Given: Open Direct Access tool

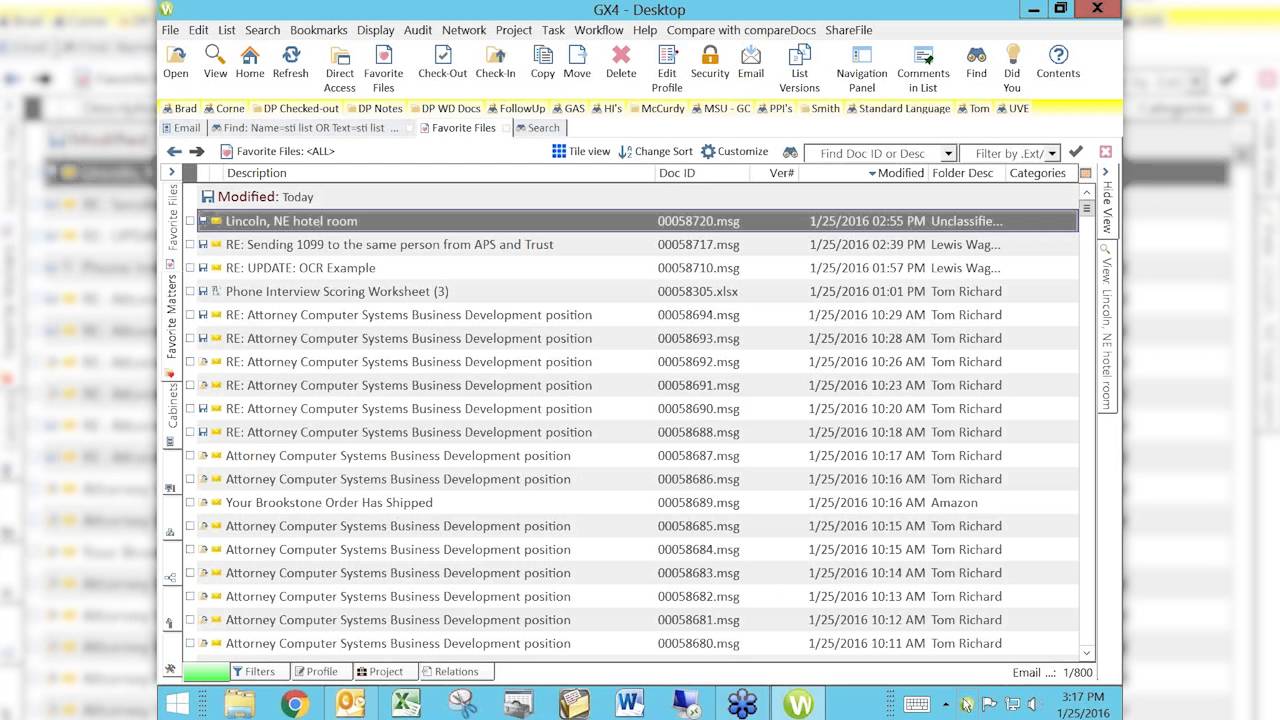Looking at the screenshot, I should pyautogui.click(x=340, y=69).
